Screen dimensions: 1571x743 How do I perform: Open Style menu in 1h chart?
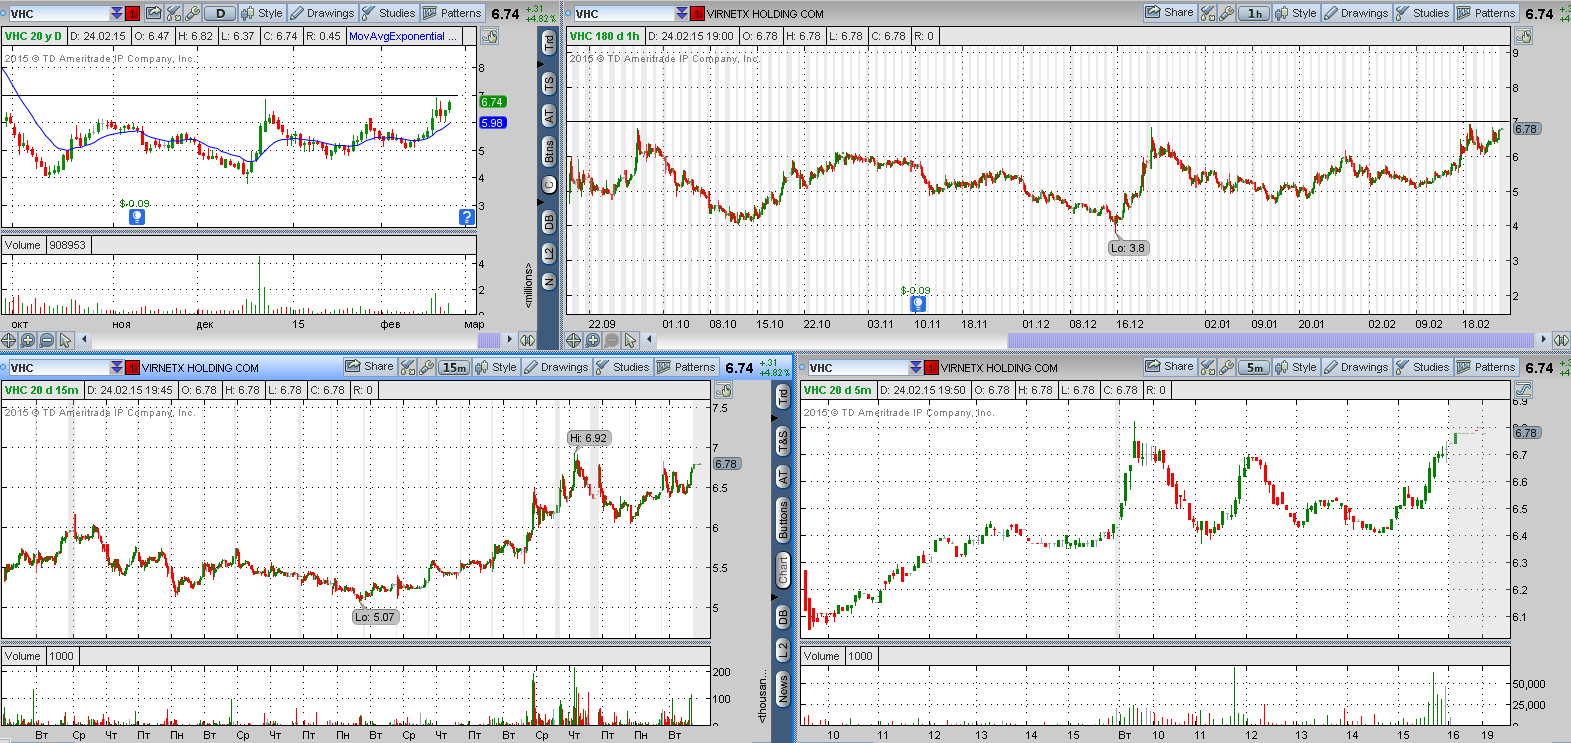click(1296, 13)
